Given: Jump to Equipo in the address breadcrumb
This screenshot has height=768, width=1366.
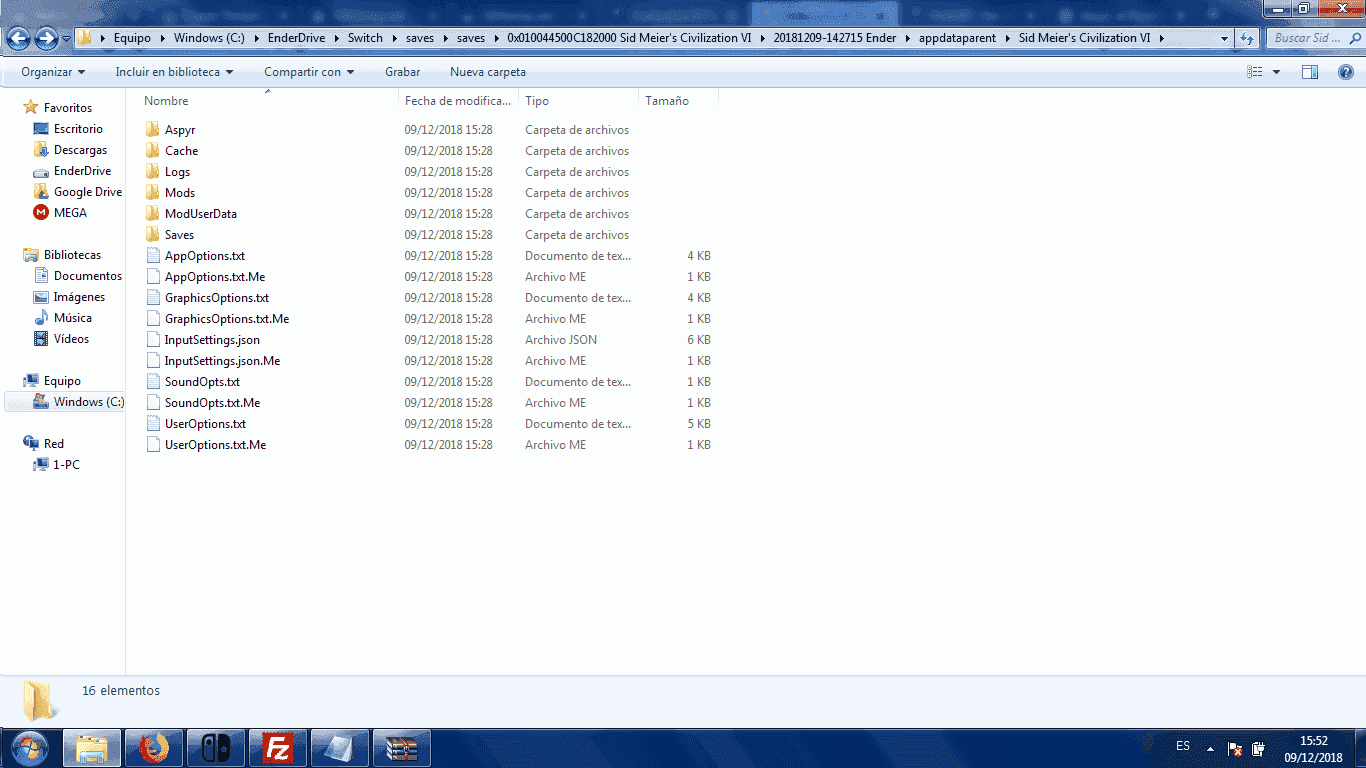Looking at the screenshot, I should (x=132, y=38).
